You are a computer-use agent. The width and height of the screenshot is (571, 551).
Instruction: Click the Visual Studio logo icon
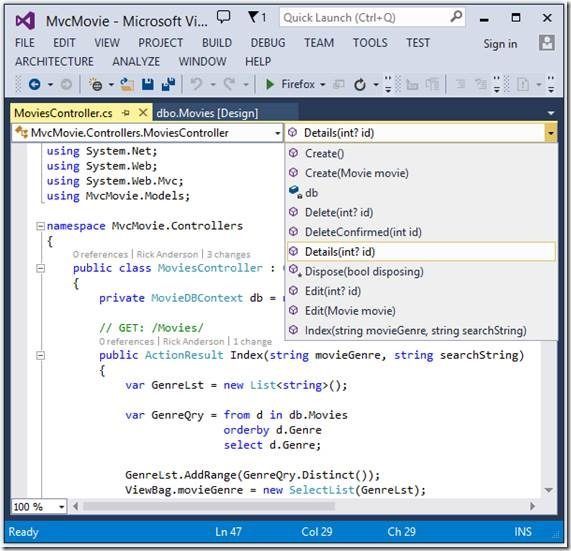click(x=25, y=20)
